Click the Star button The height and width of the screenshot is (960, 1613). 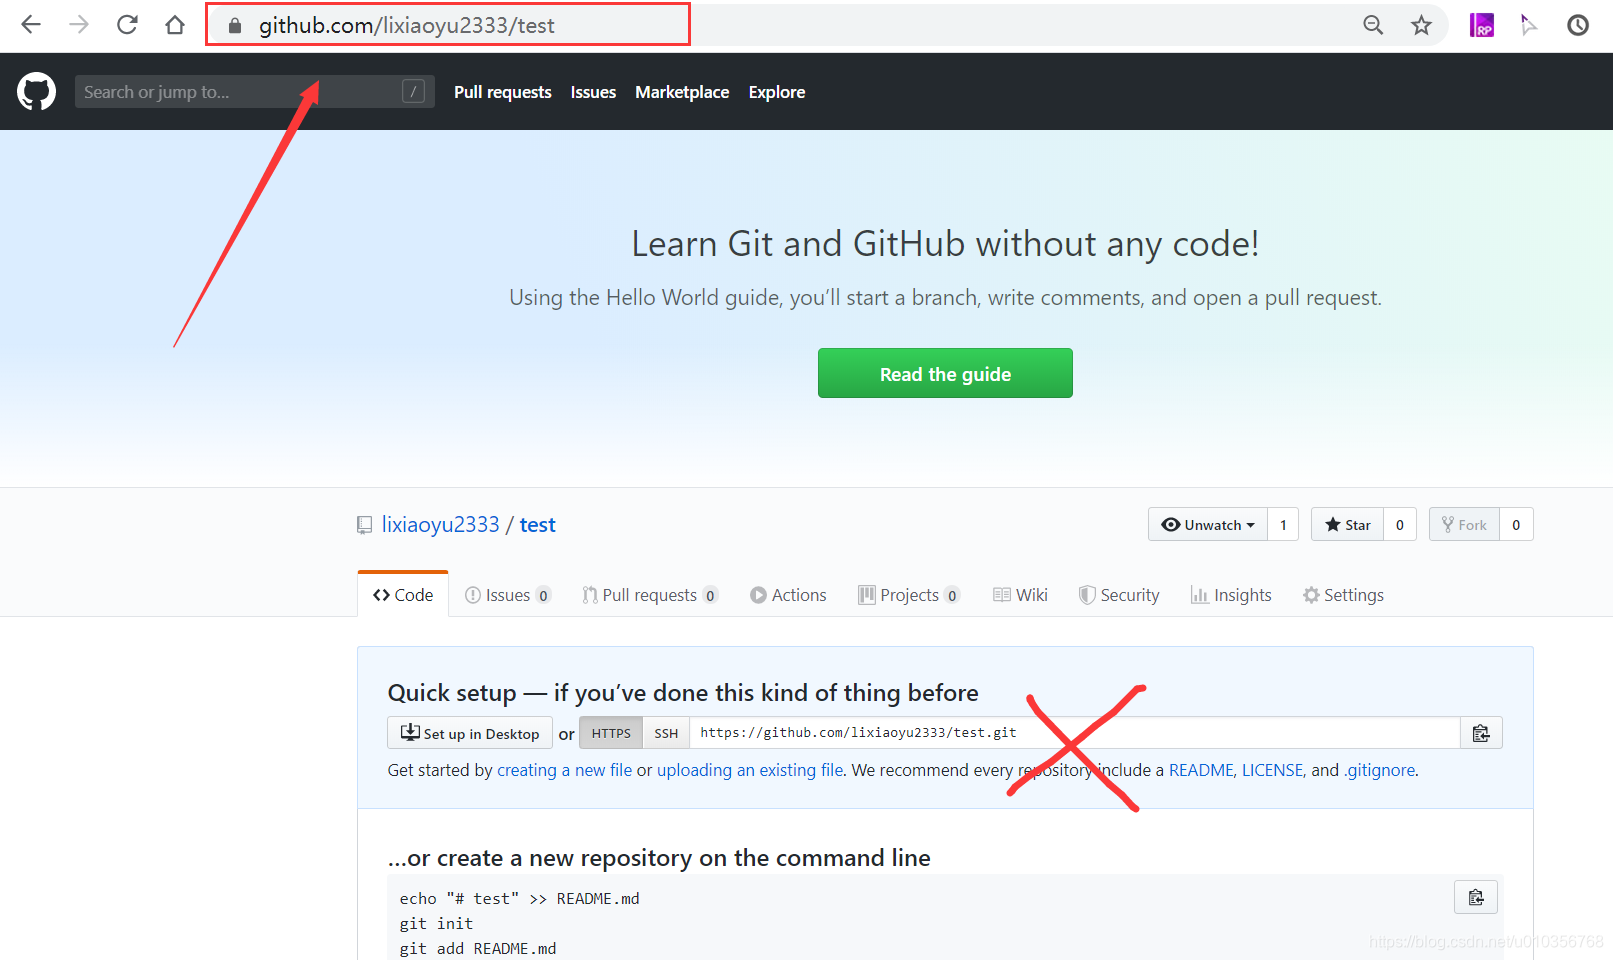click(1347, 524)
